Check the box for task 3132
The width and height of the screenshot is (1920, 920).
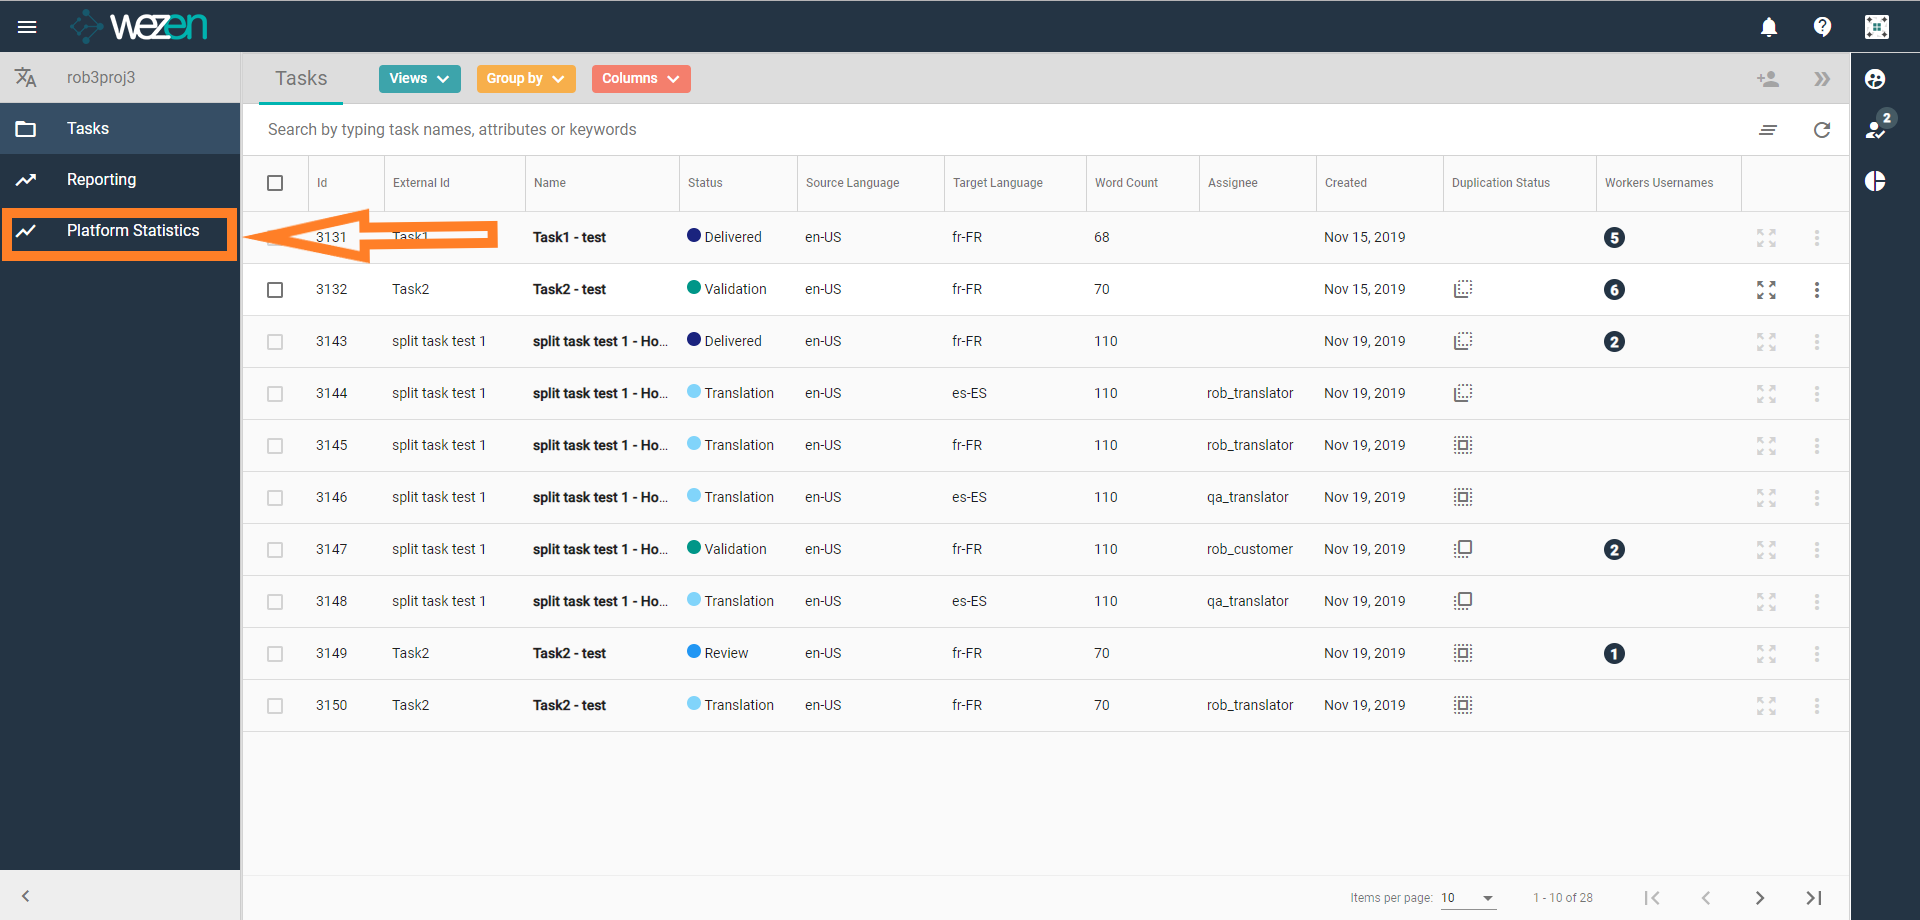point(275,290)
